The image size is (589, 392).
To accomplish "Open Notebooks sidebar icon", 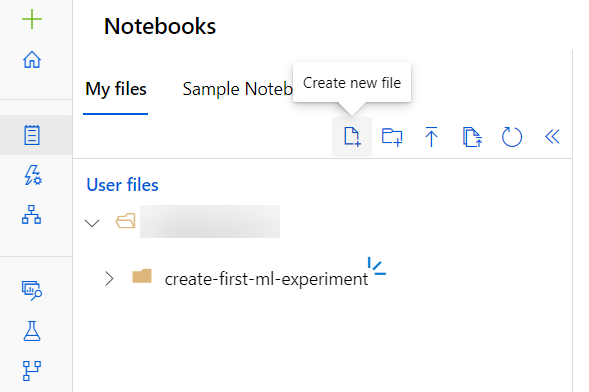I will tap(32, 135).
